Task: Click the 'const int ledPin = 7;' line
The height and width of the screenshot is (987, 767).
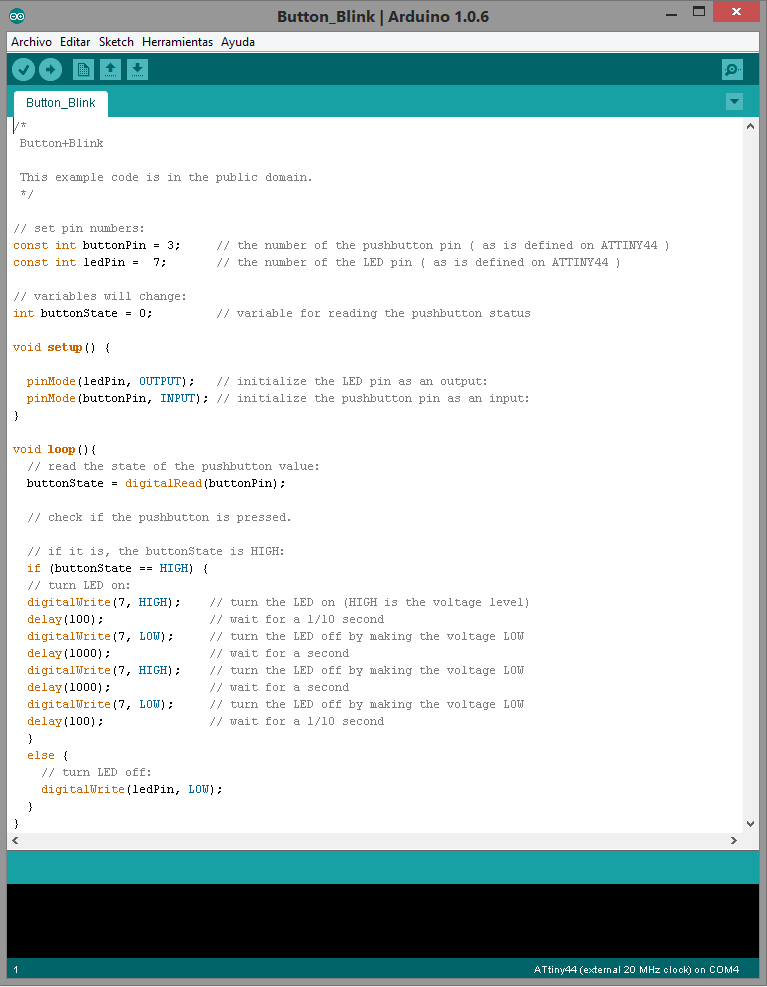Action: point(90,262)
